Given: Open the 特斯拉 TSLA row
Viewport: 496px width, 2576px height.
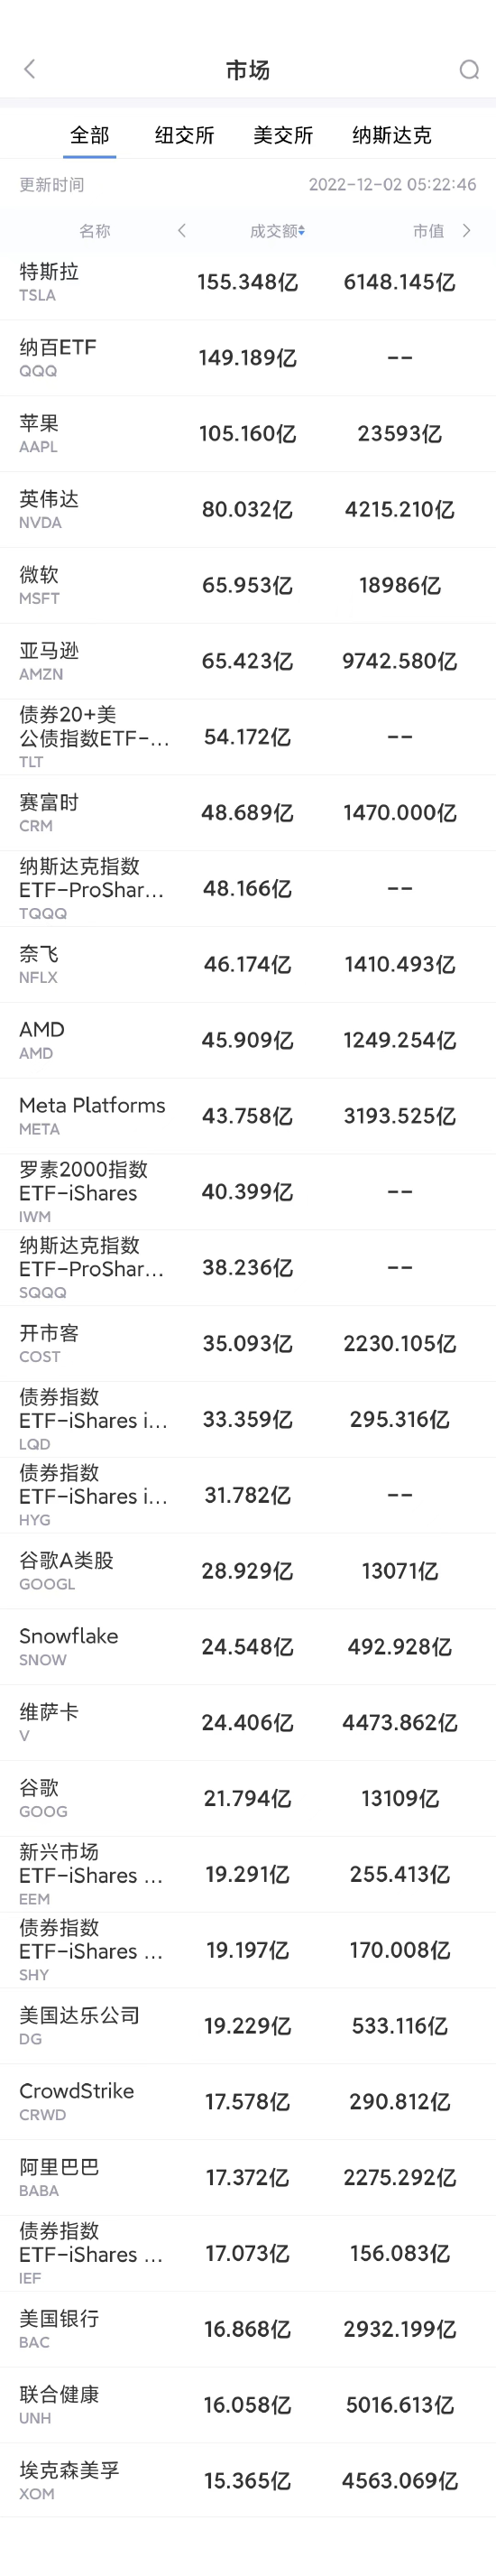Looking at the screenshot, I should (248, 282).
